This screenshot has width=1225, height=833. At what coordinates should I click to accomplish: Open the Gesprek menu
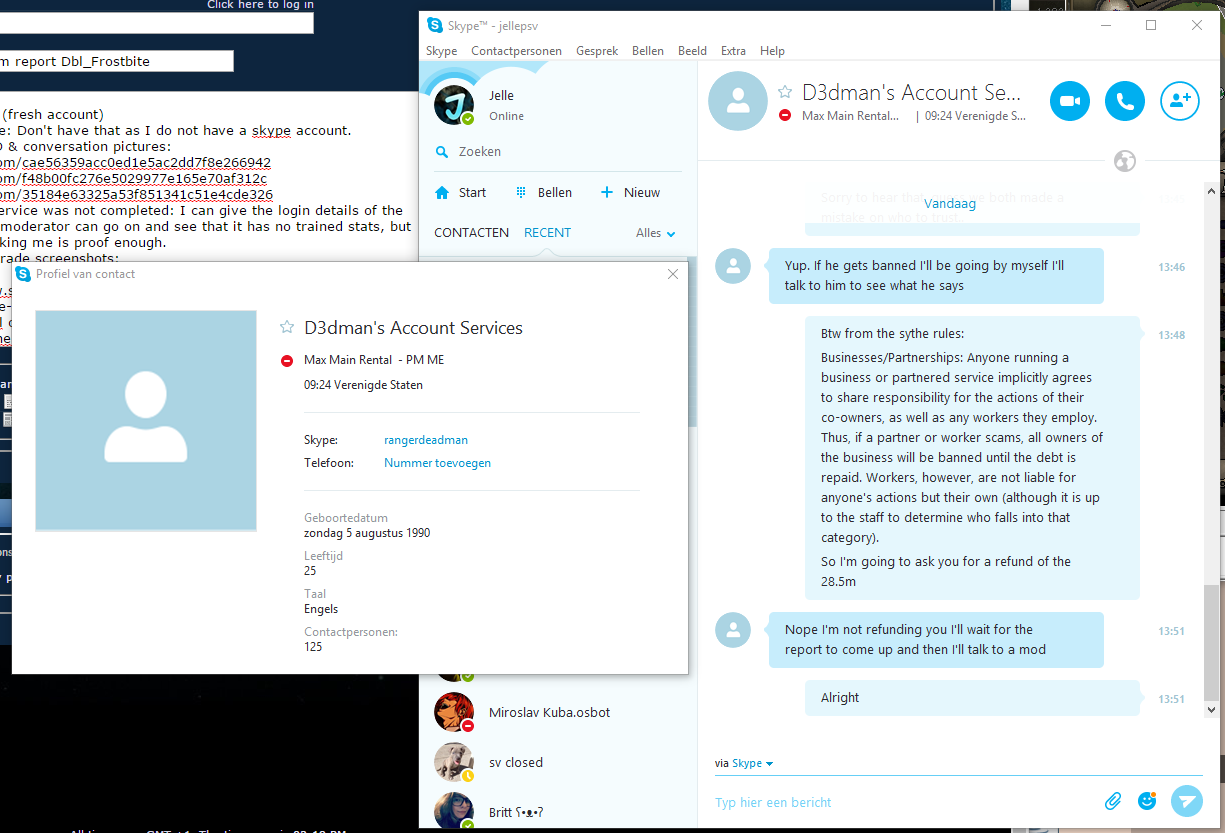pyautogui.click(x=597, y=51)
